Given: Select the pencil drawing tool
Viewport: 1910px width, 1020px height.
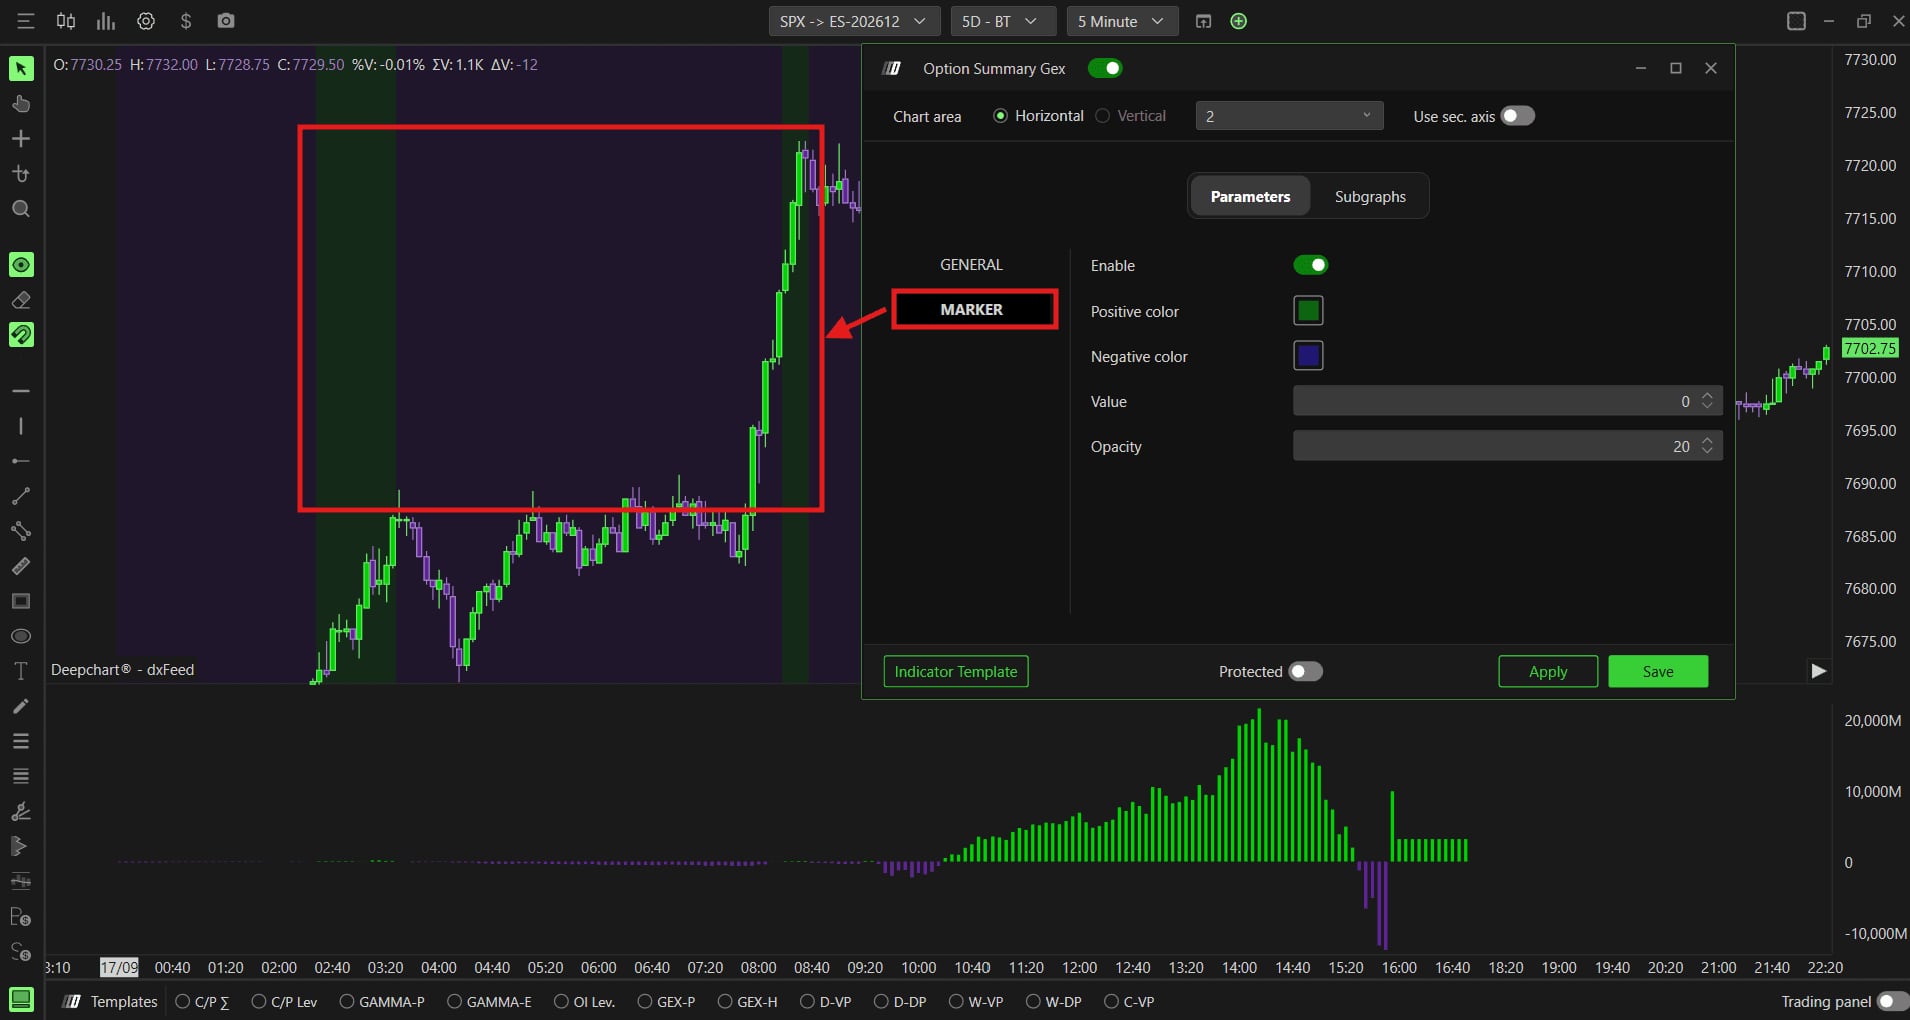Looking at the screenshot, I should [21, 706].
